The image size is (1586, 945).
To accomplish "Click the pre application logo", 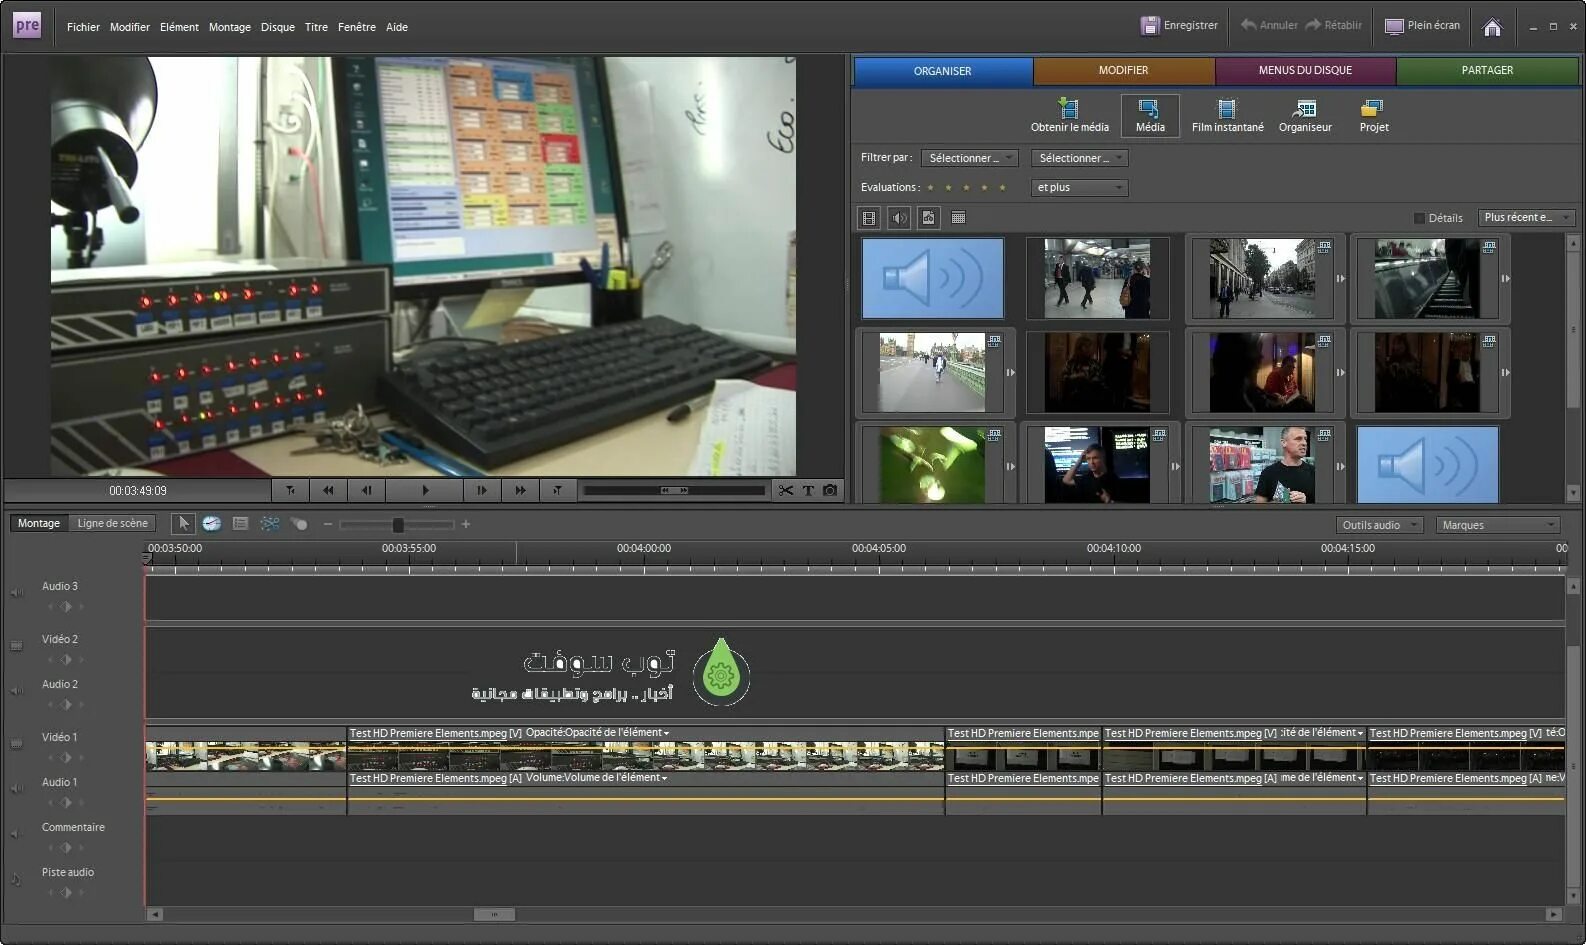I will point(27,26).
